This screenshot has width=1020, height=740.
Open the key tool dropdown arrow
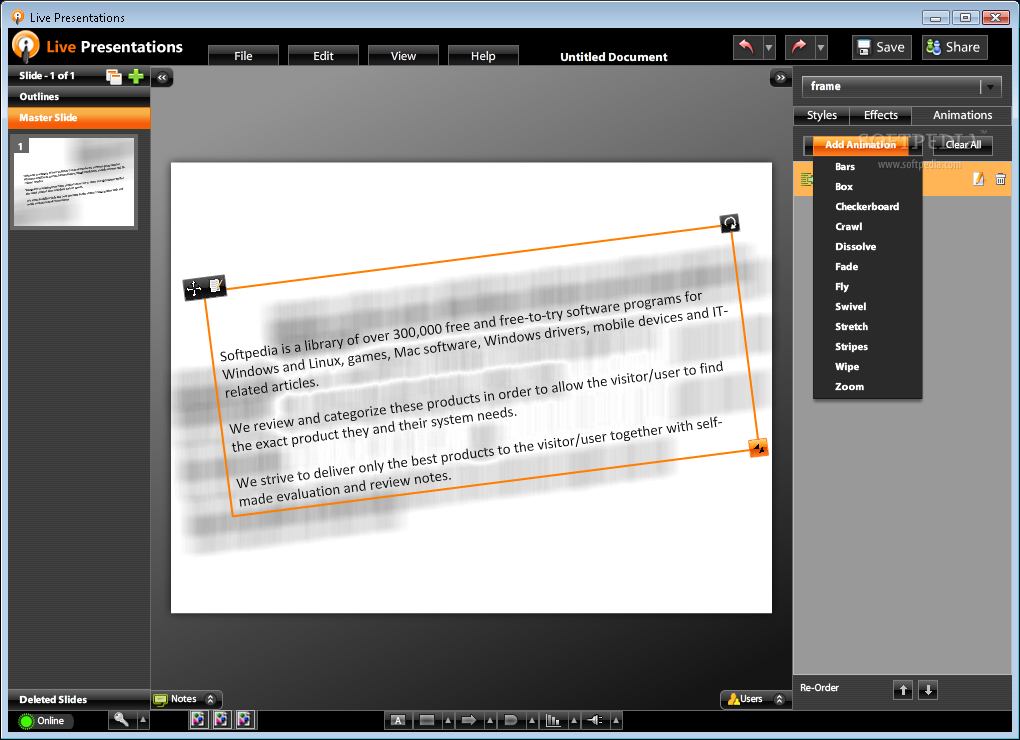[143, 720]
